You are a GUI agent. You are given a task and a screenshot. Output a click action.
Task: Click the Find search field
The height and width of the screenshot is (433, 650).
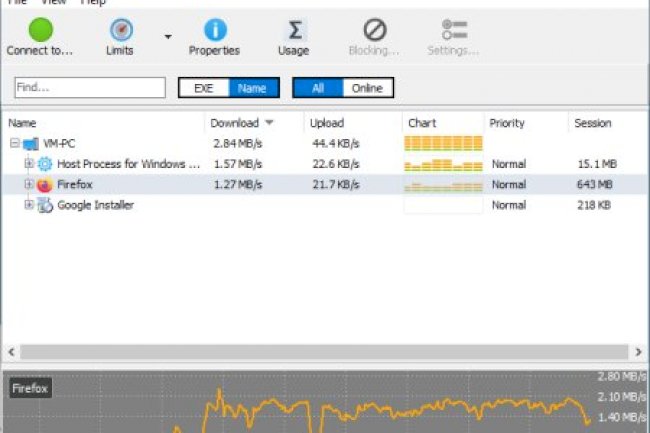(90, 88)
